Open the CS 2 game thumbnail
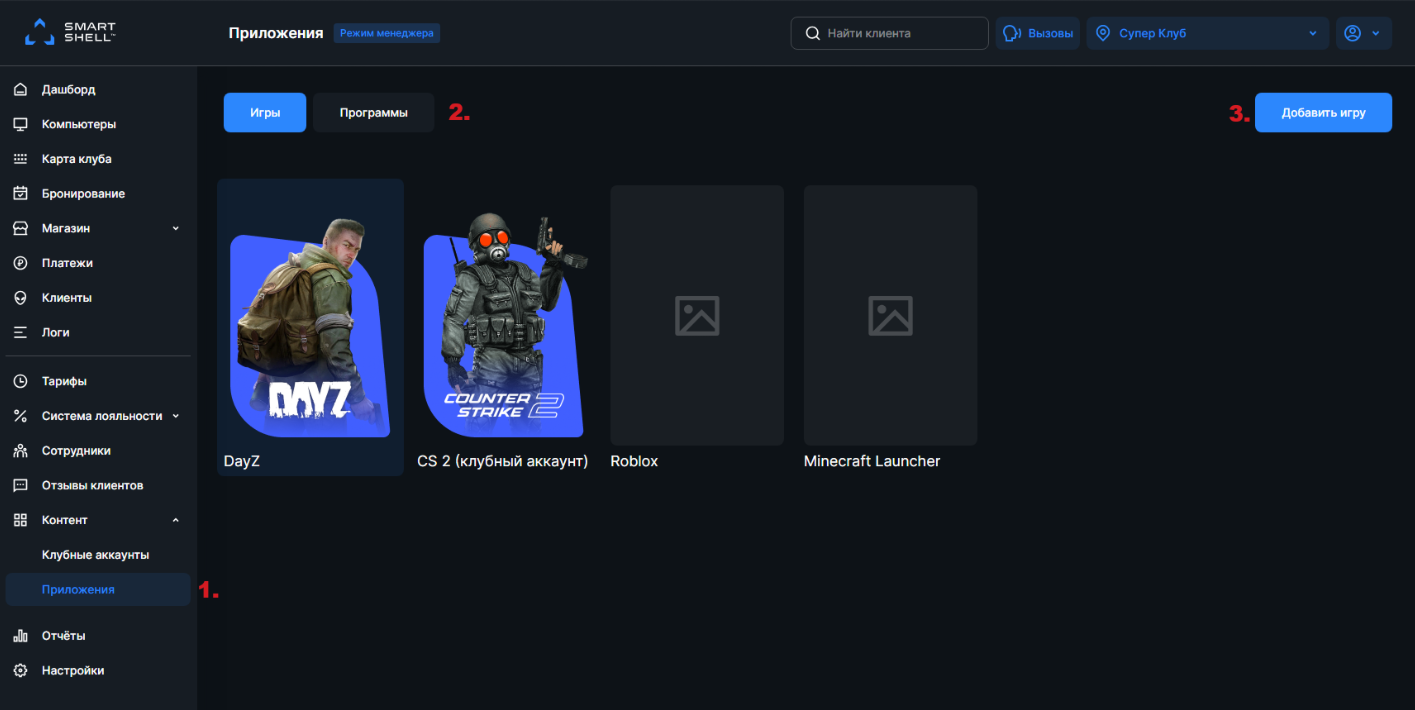Viewport: 1415px width, 710px height. click(x=503, y=325)
